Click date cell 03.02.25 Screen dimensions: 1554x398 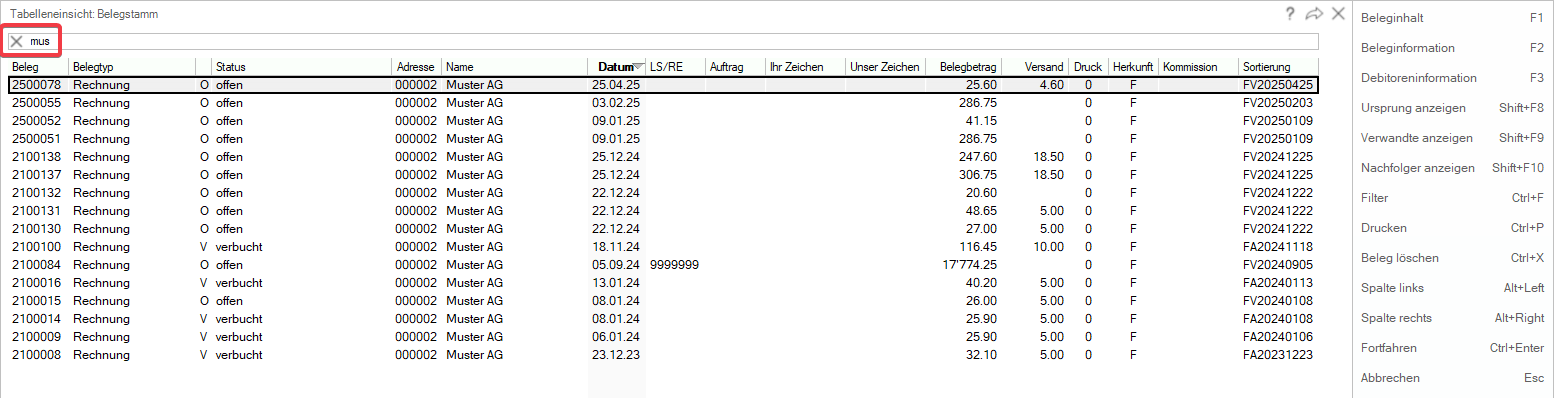[x=616, y=103]
